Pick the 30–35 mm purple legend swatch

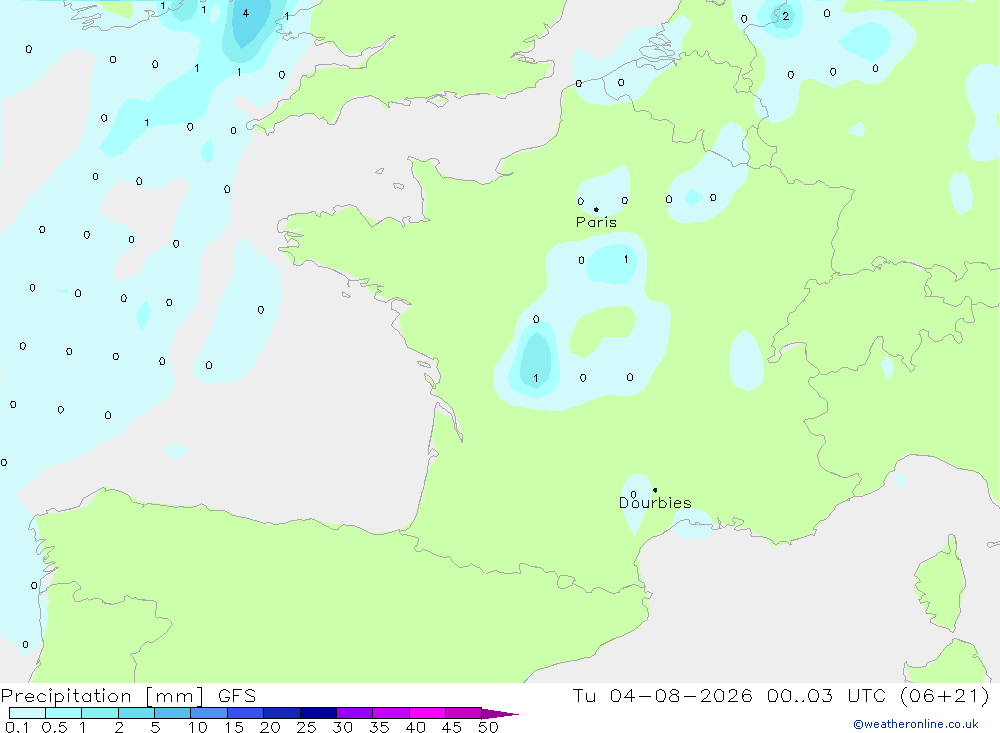pyautogui.click(x=354, y=713)
